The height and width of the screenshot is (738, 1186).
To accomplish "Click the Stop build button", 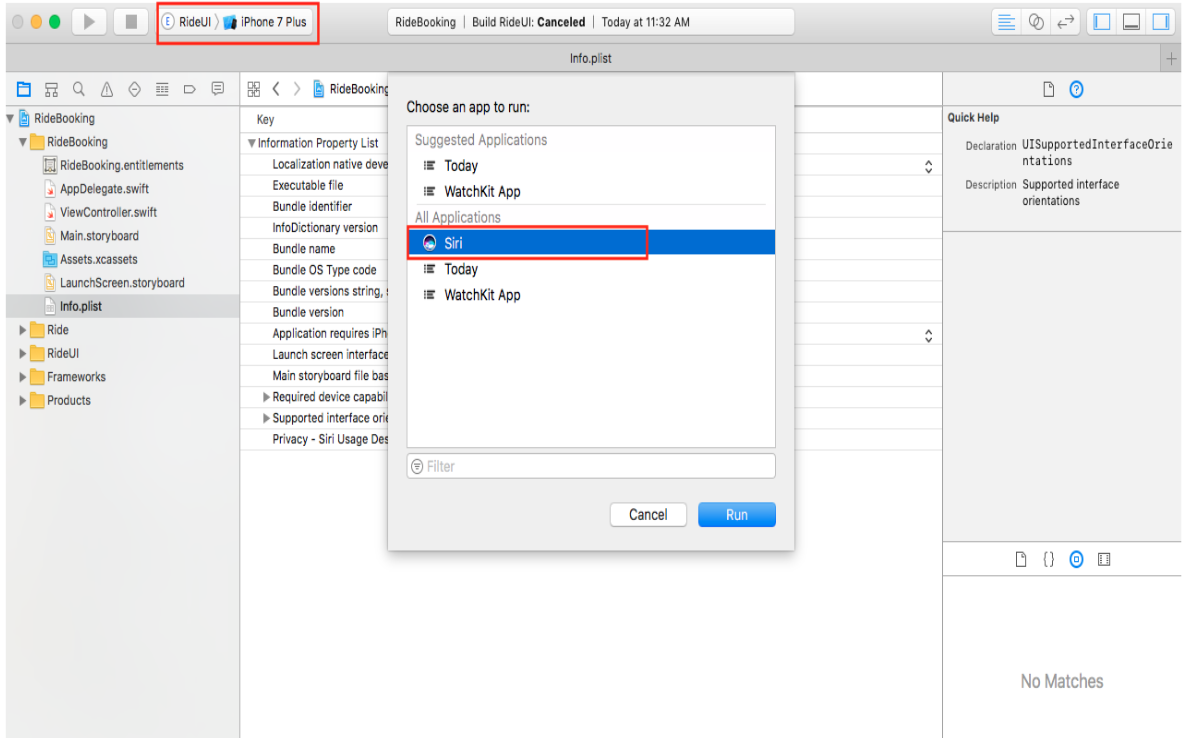I will tap(130, 22).
